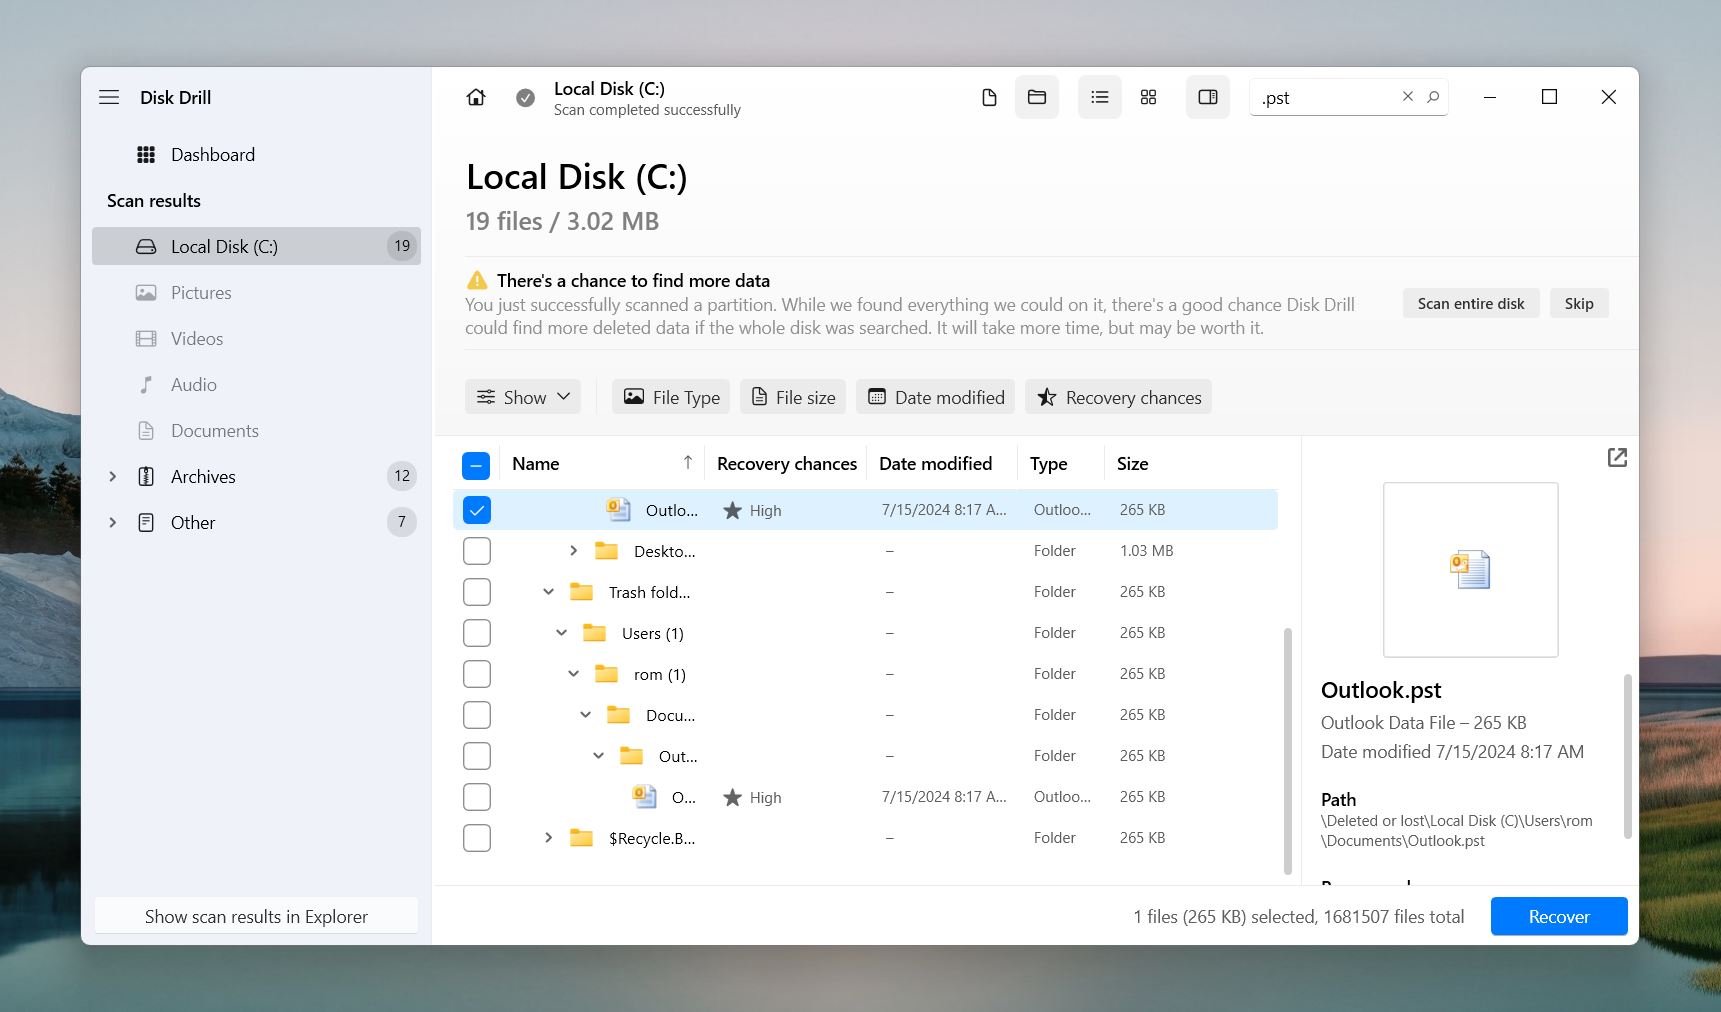Click the Local Disk (C:) drive icon
Viewport: 1721px width, 1012px height.
tap(146, 246)
